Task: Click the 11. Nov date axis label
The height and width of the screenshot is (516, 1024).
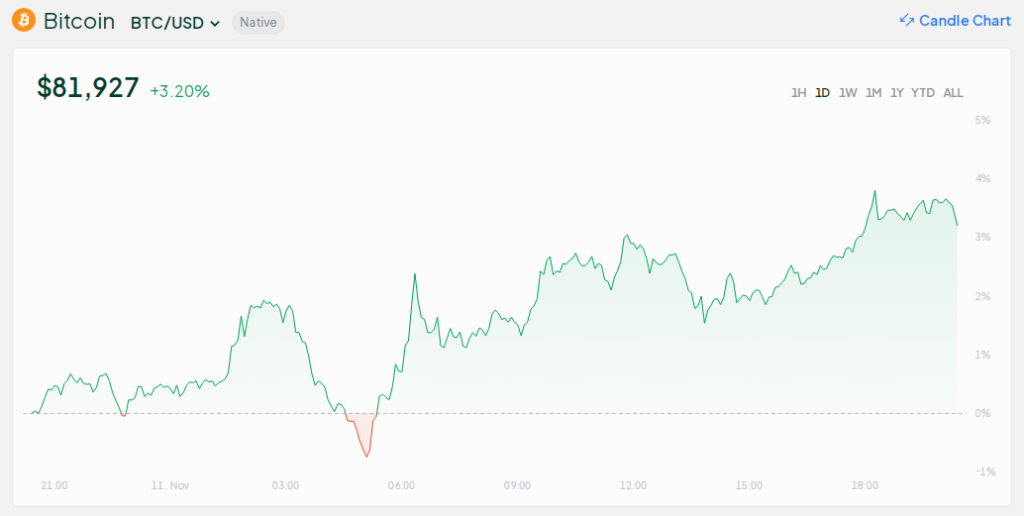Action: (170, 486)
